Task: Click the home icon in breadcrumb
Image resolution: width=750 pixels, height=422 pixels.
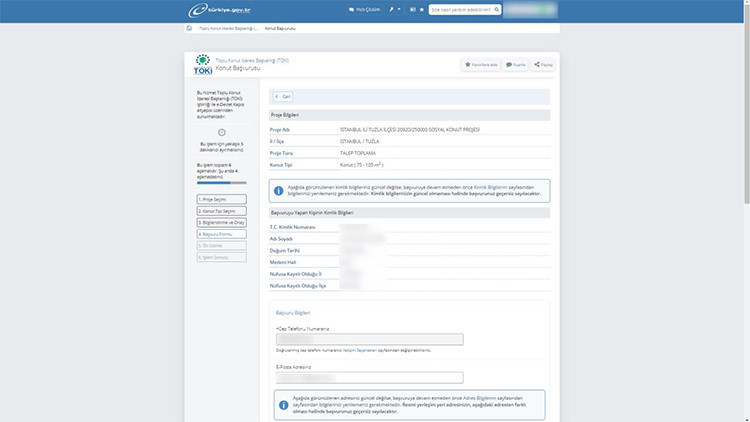Action: pyautogui.click(x=191, y=28)
